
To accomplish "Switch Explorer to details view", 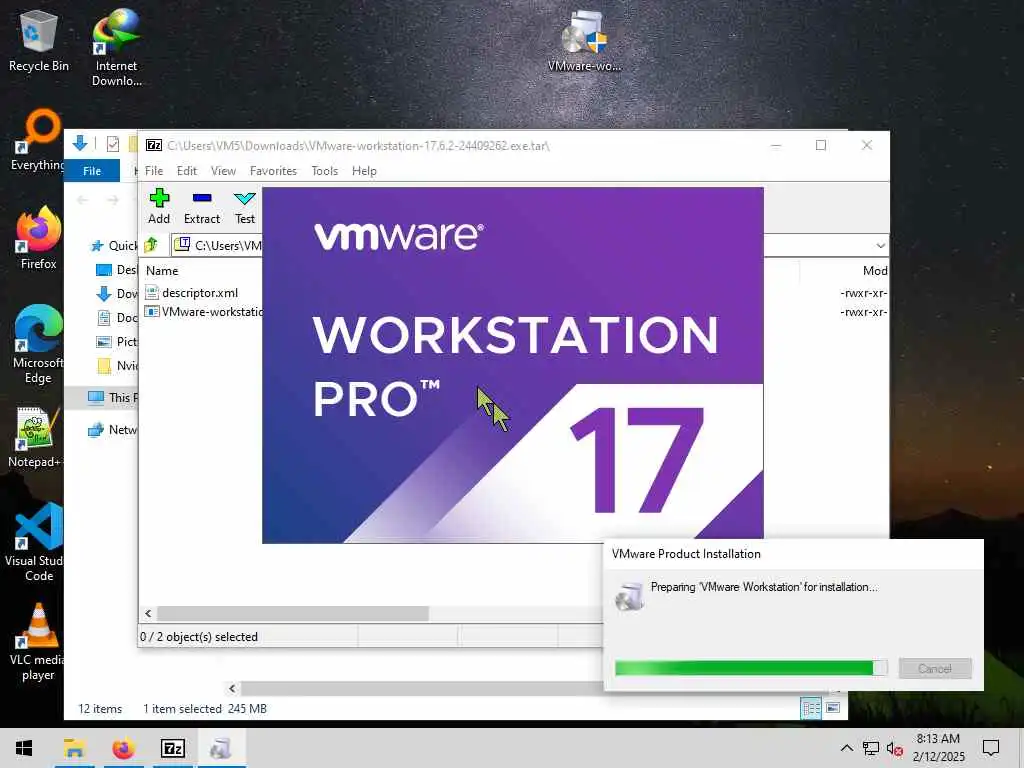I will (x=811, y=708).
